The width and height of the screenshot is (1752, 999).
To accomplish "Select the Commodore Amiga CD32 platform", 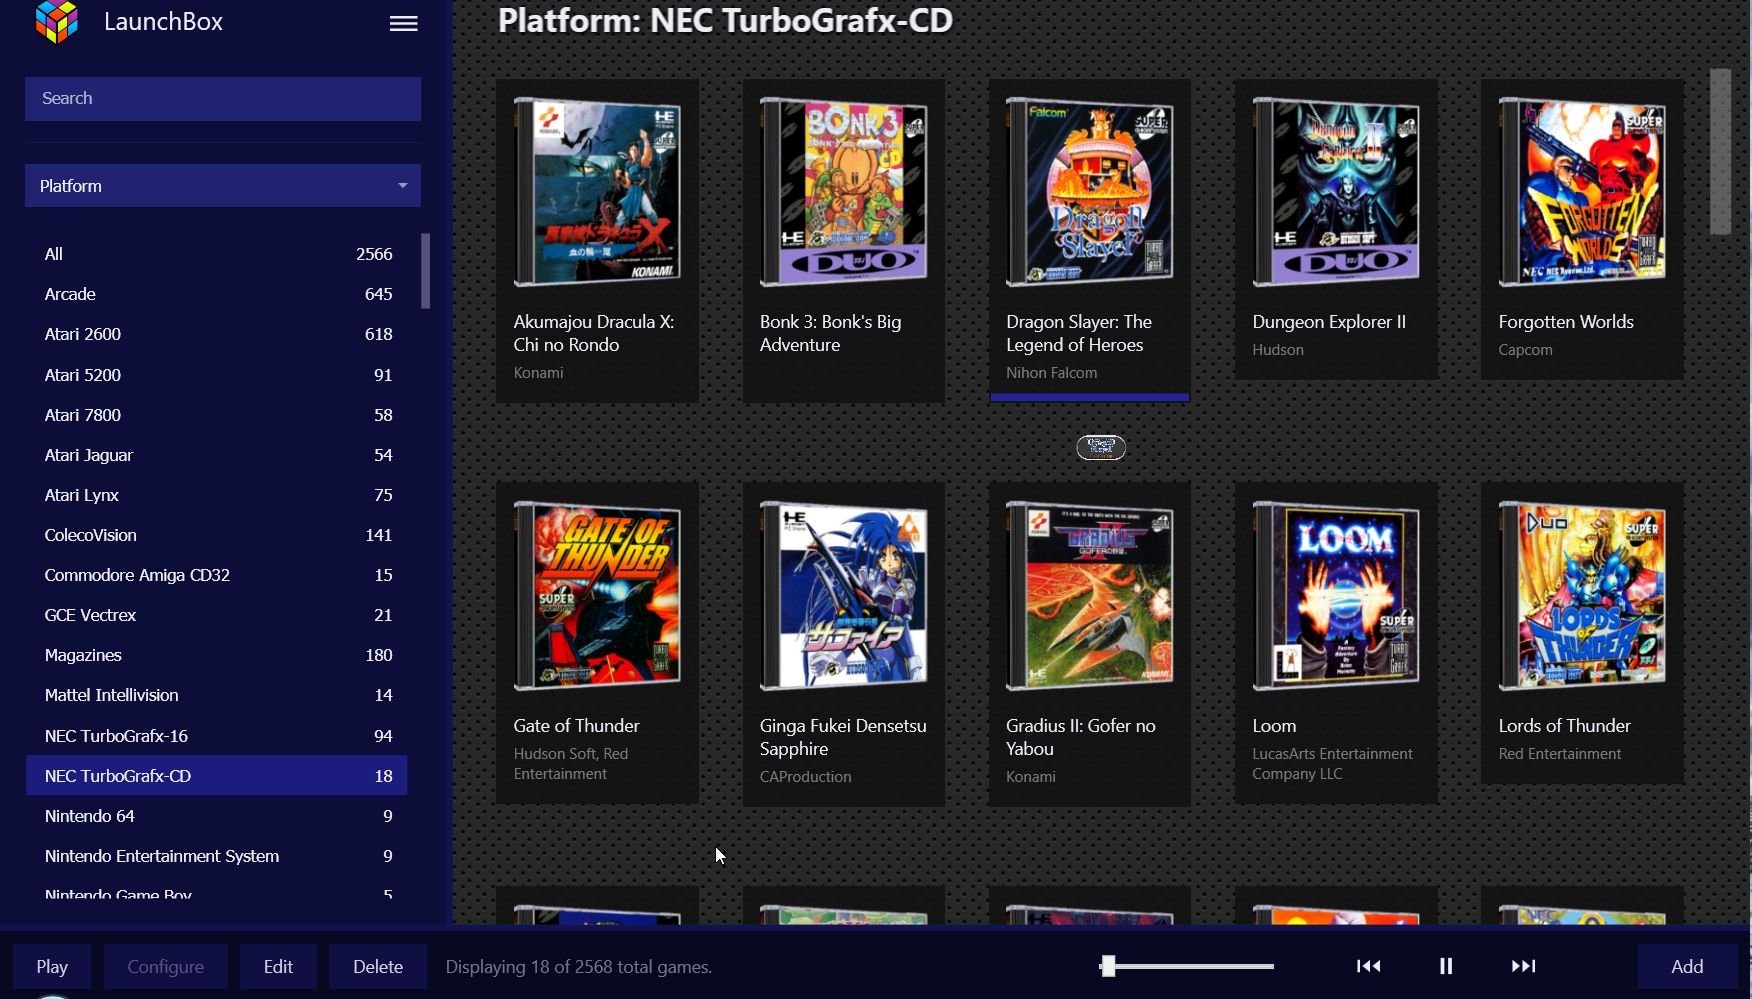I will (216, 575).
